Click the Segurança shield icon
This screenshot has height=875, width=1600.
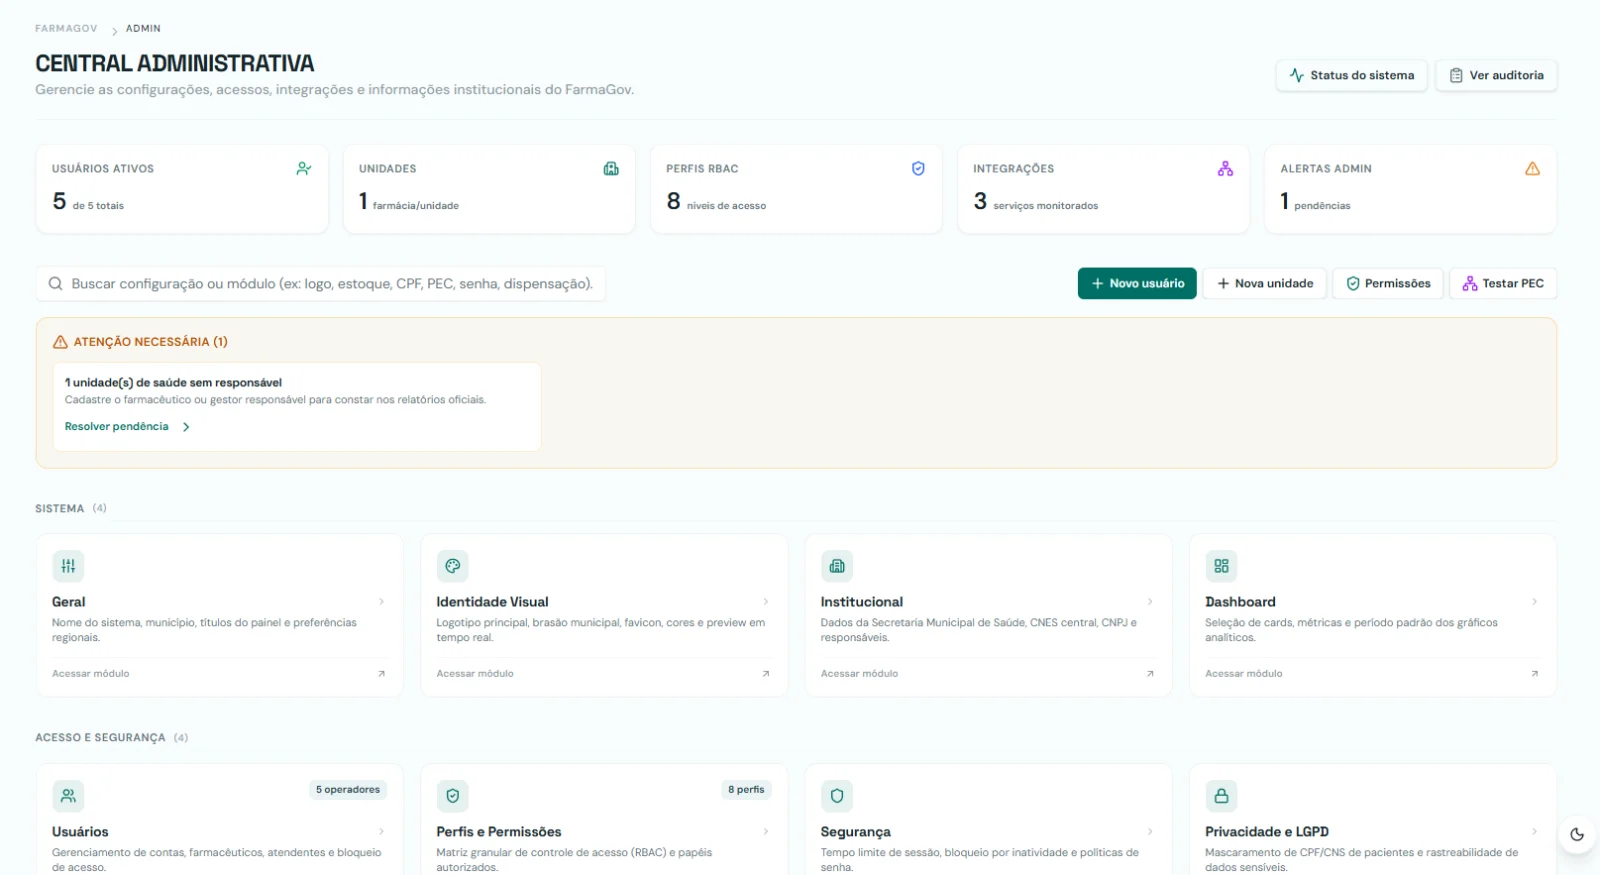coord(837,796)
